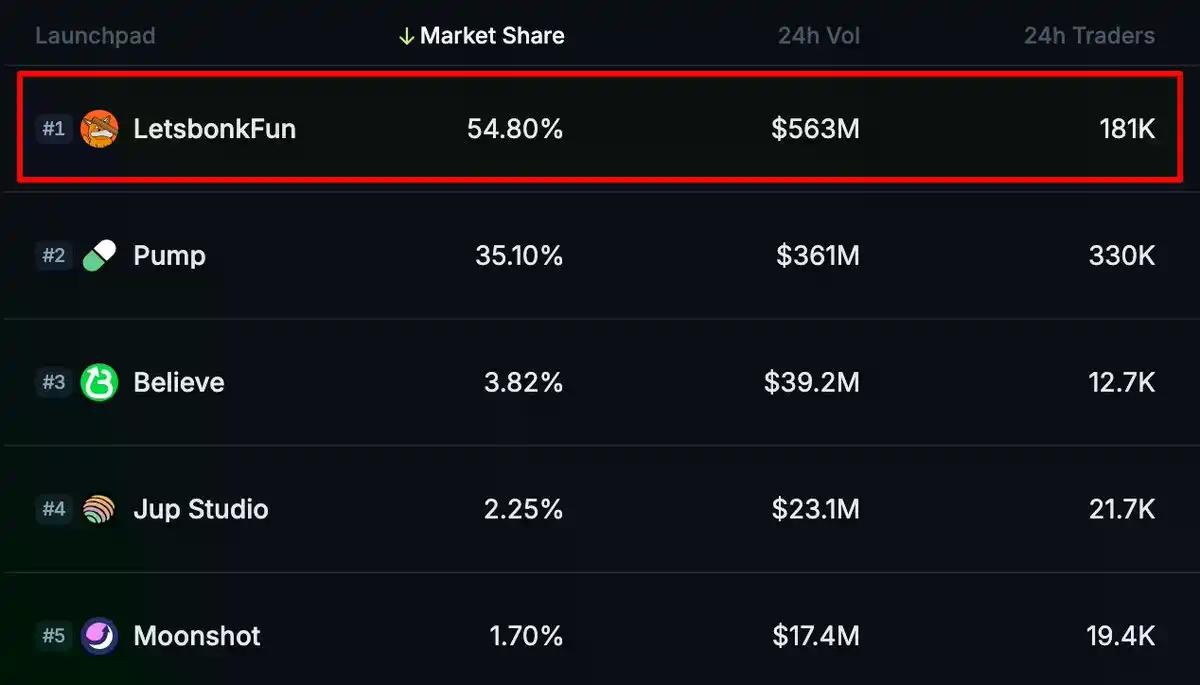The image size is (1200, 685).
Task: Sort table by 24h Vol column
Action: 818,37
